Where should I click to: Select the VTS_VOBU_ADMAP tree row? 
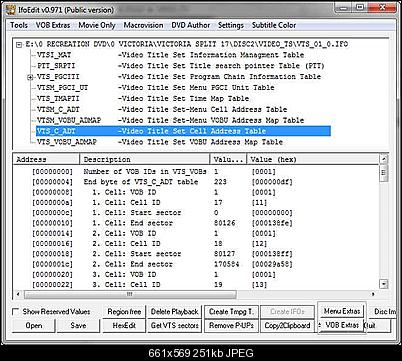point(160,142)
